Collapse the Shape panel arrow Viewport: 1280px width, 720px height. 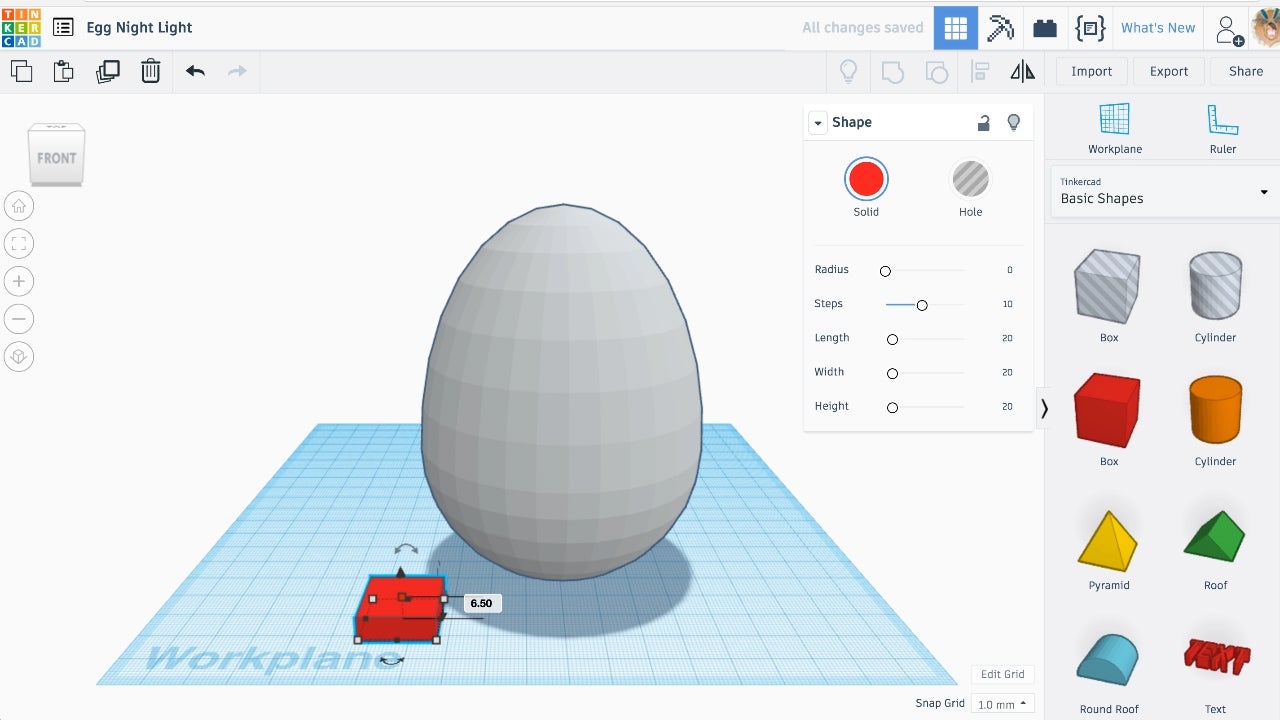818,123
